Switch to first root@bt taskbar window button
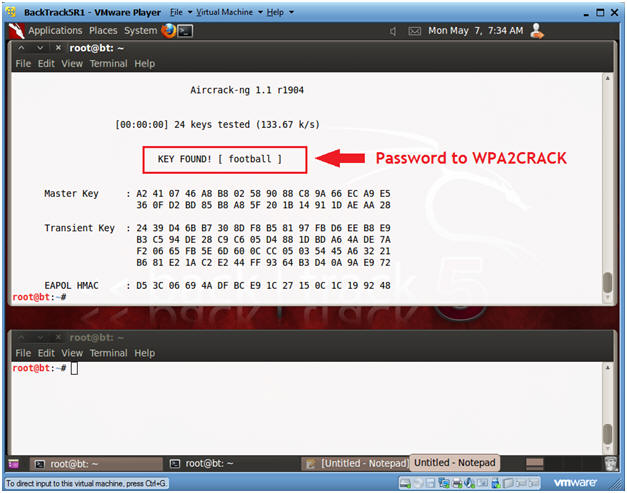Viewport: 627px width, 493px height. pyautogui.click(x=96, y=464)
